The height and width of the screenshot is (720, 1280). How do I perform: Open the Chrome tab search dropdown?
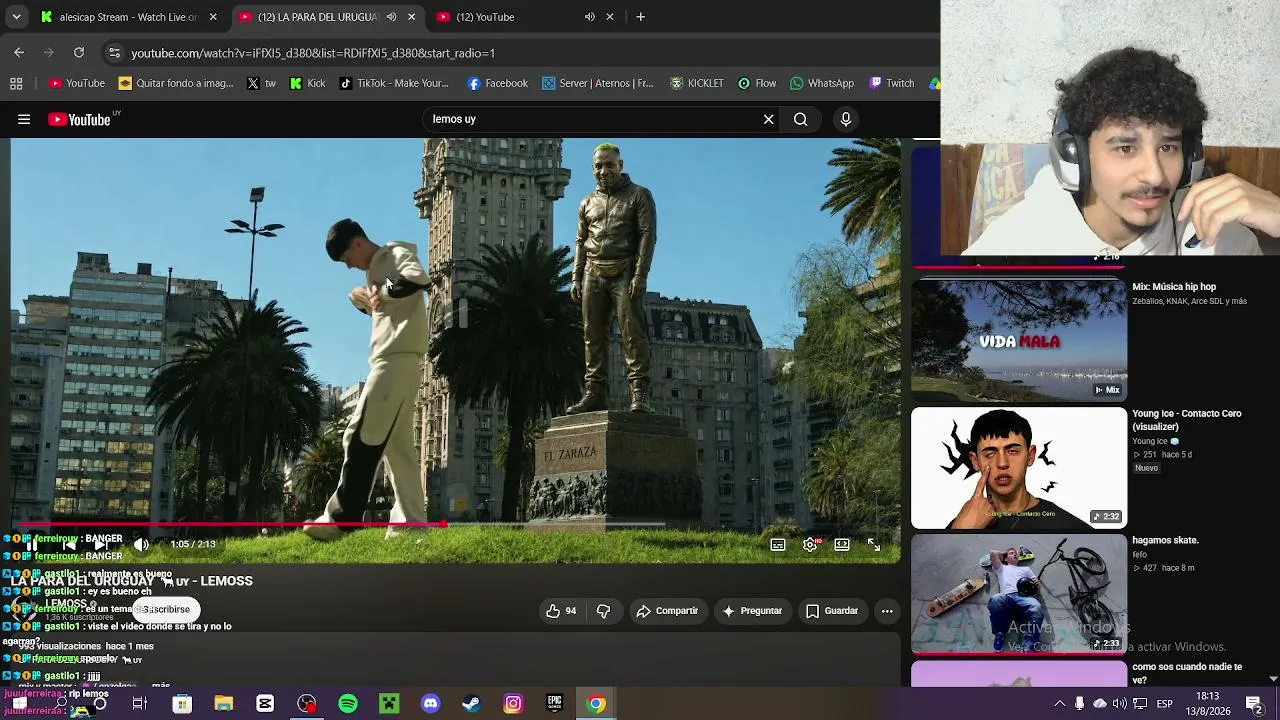[x=16, y=17]
